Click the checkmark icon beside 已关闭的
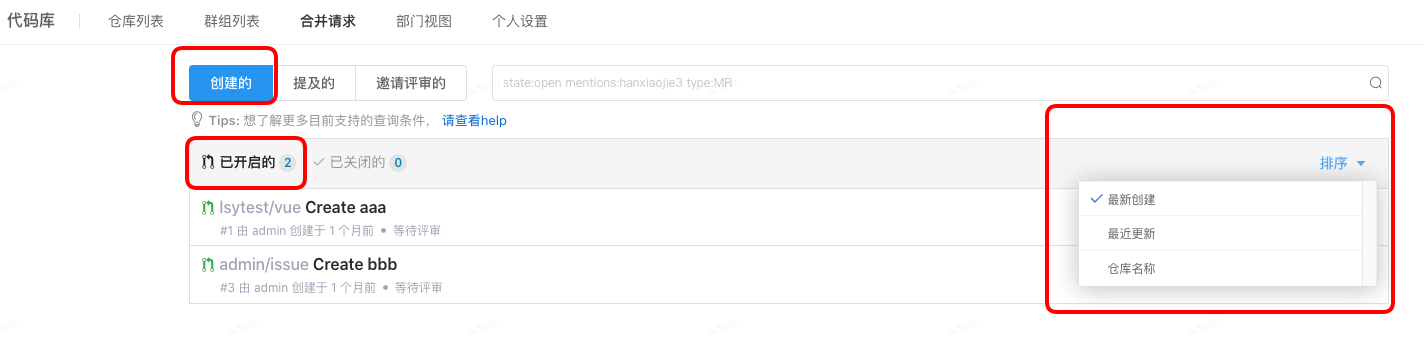1424x362 pixels. 319,162
